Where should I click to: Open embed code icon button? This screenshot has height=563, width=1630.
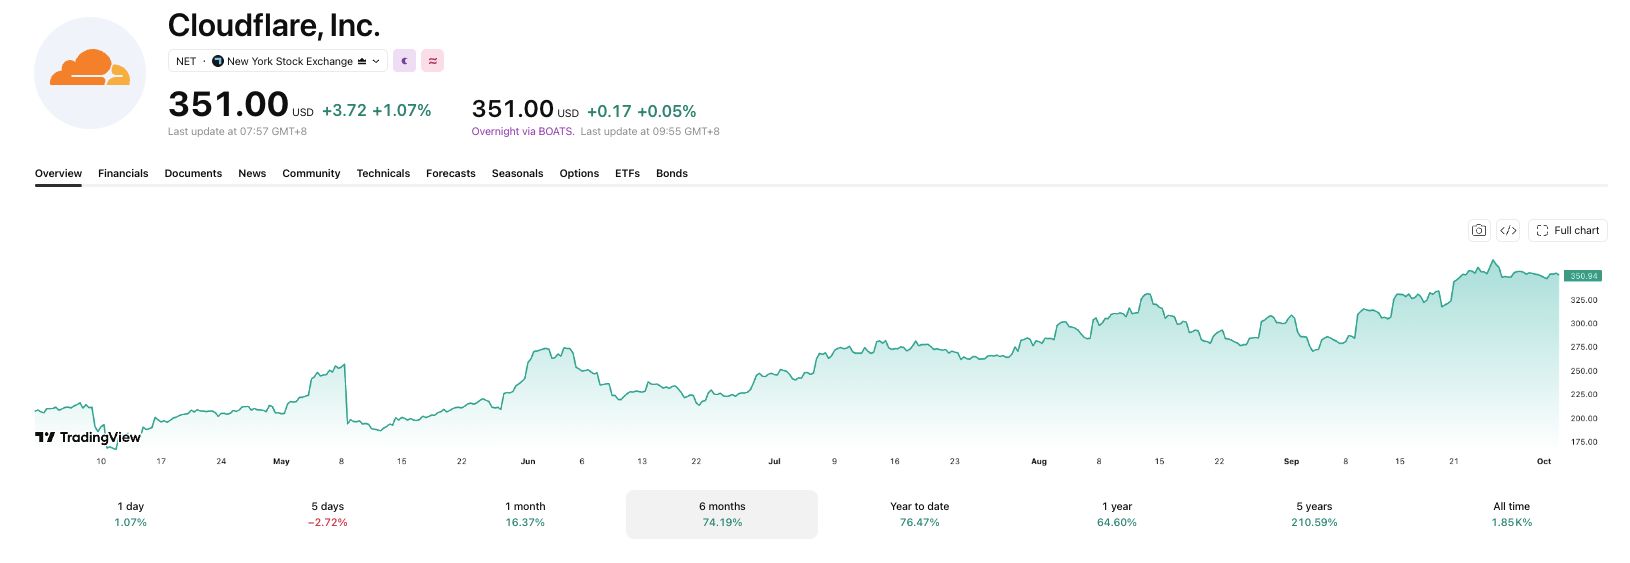[x=1508, y=230]
